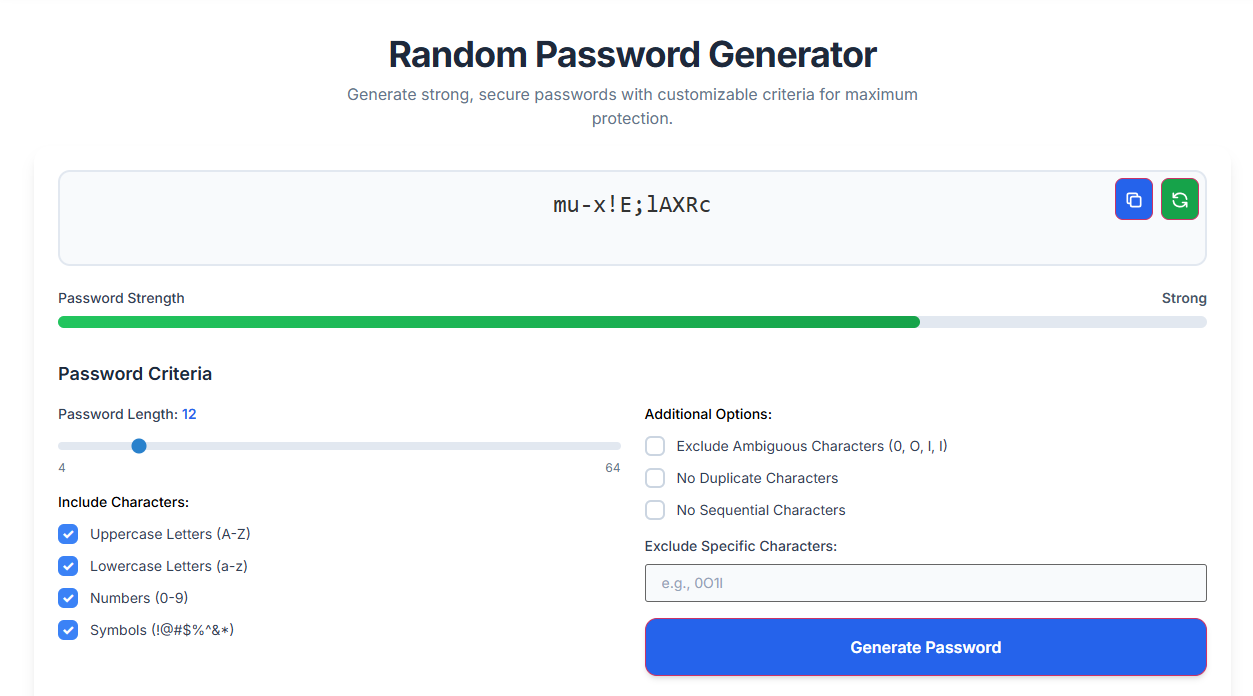This screenshot has width=1253, height=696.
Task: Click the password strength progress bar
Action: click(x=632, y=321)
